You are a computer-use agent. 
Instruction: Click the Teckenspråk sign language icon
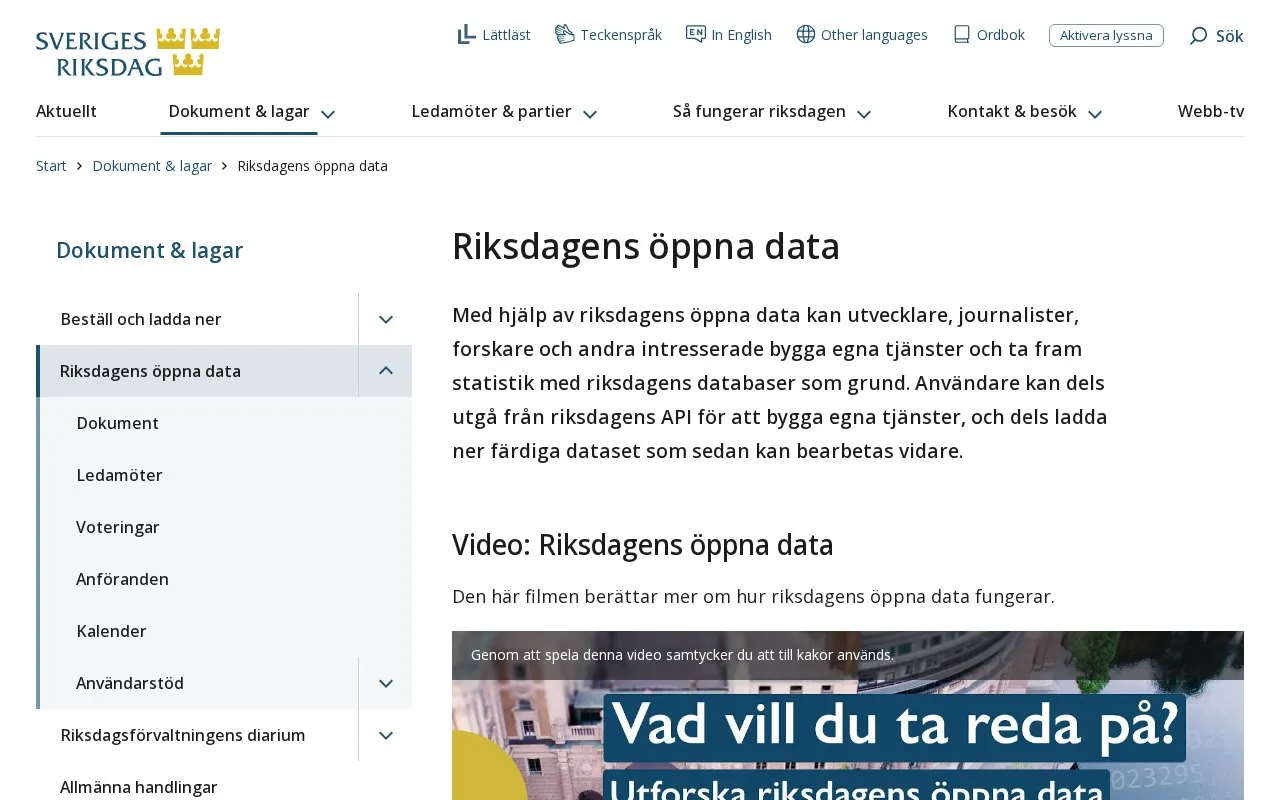coord(565,34)
